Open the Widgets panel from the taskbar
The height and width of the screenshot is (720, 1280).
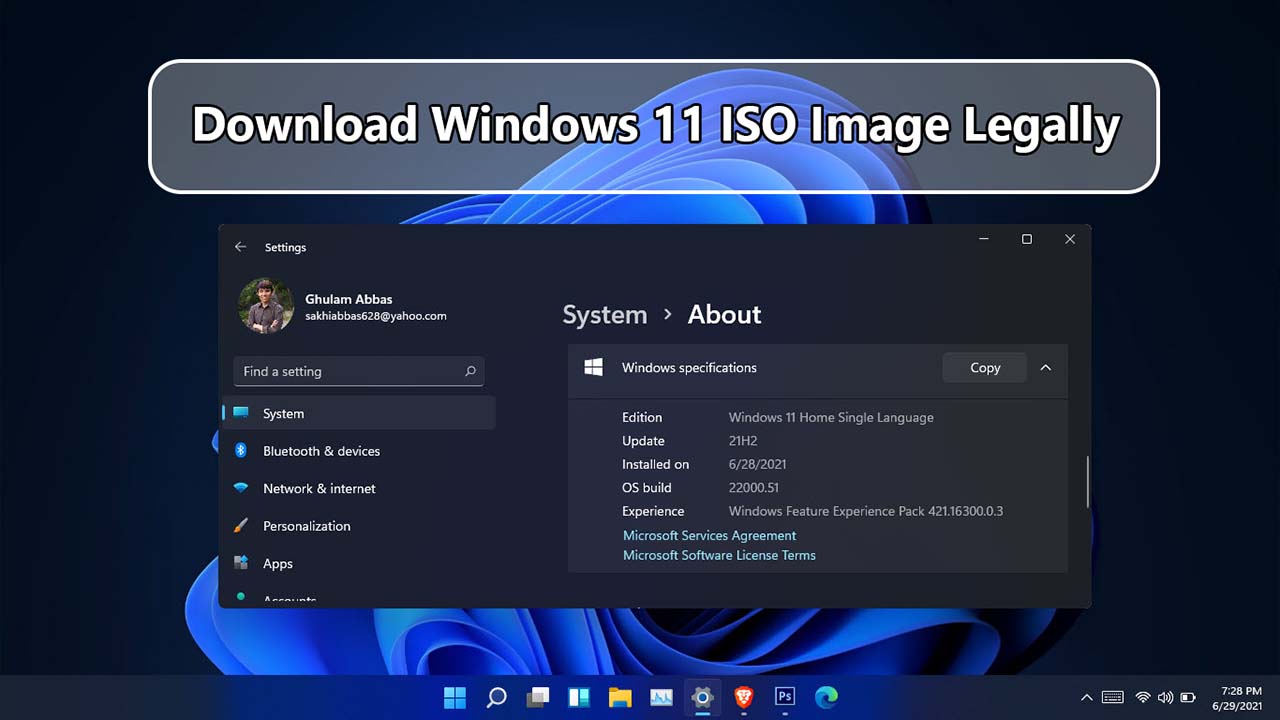(x=579, y=697)
